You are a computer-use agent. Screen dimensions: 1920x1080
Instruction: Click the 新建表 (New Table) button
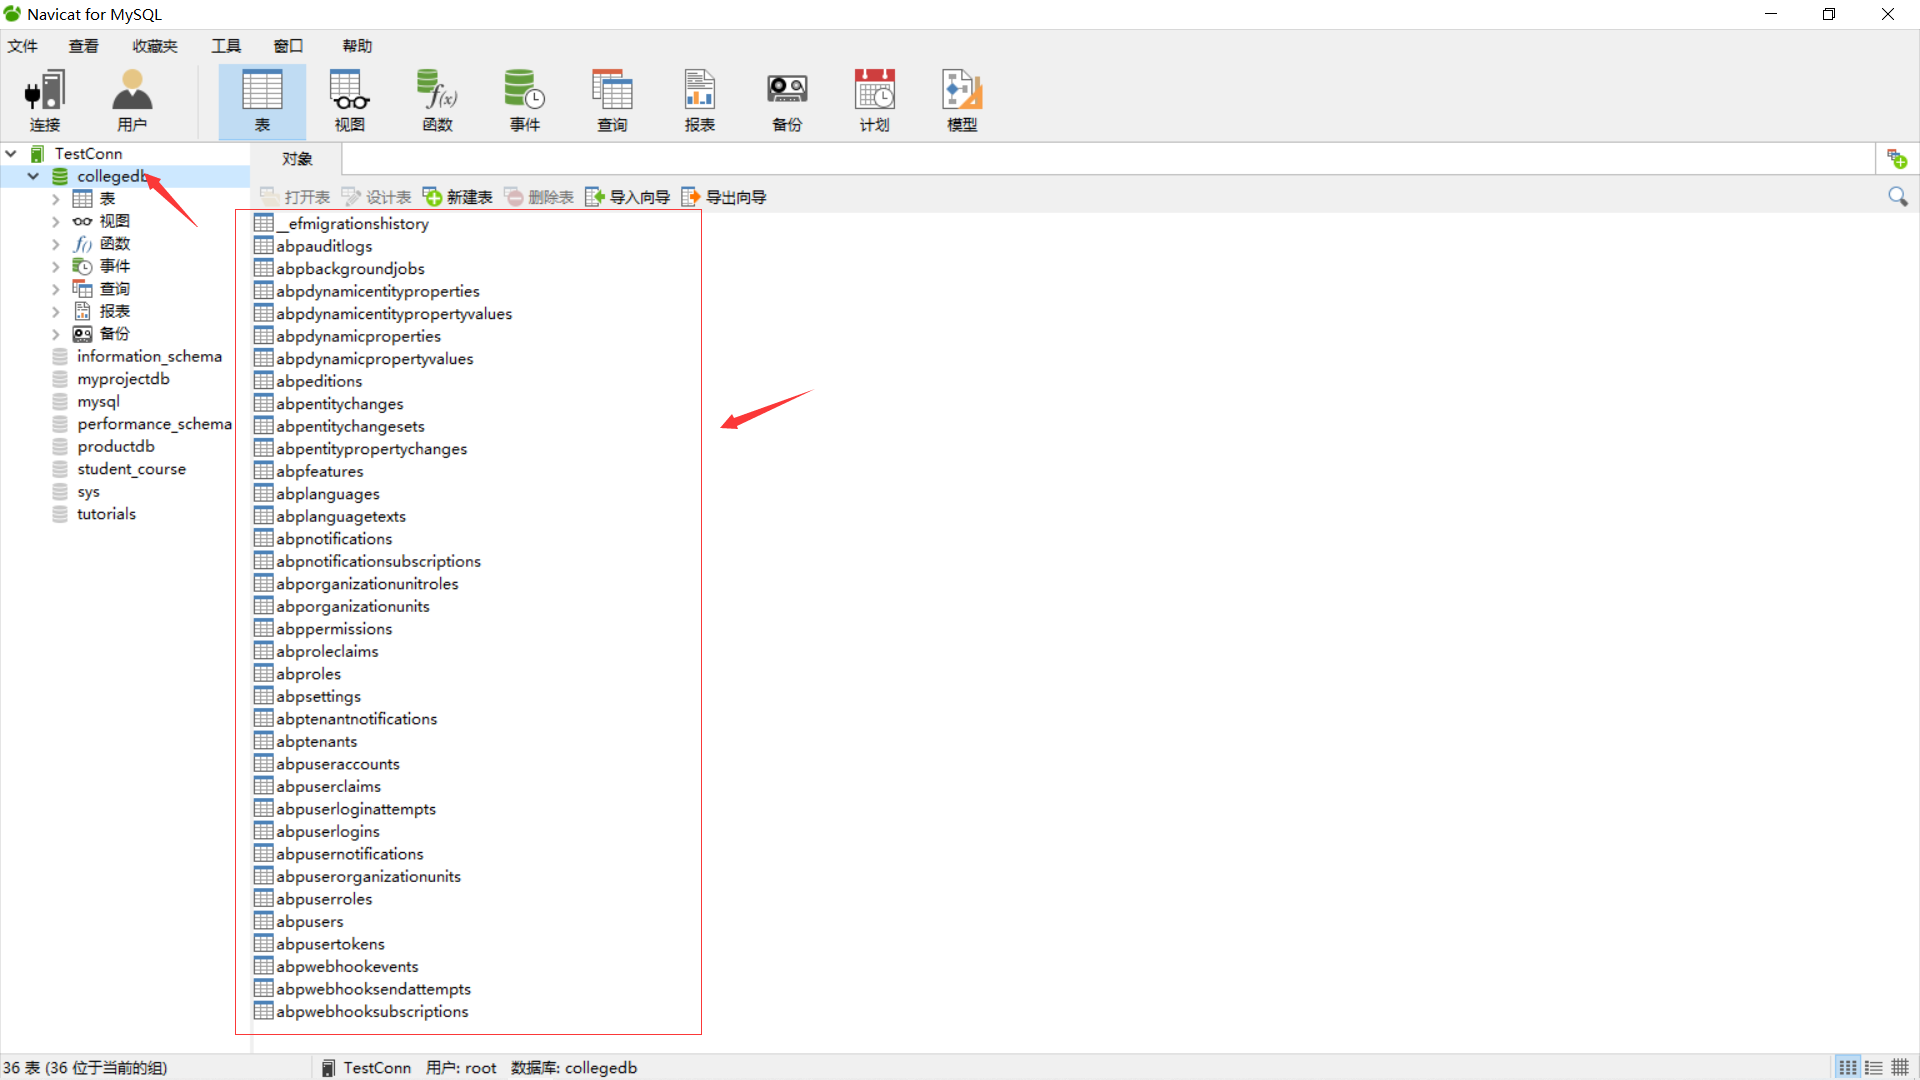coord(458,197)
